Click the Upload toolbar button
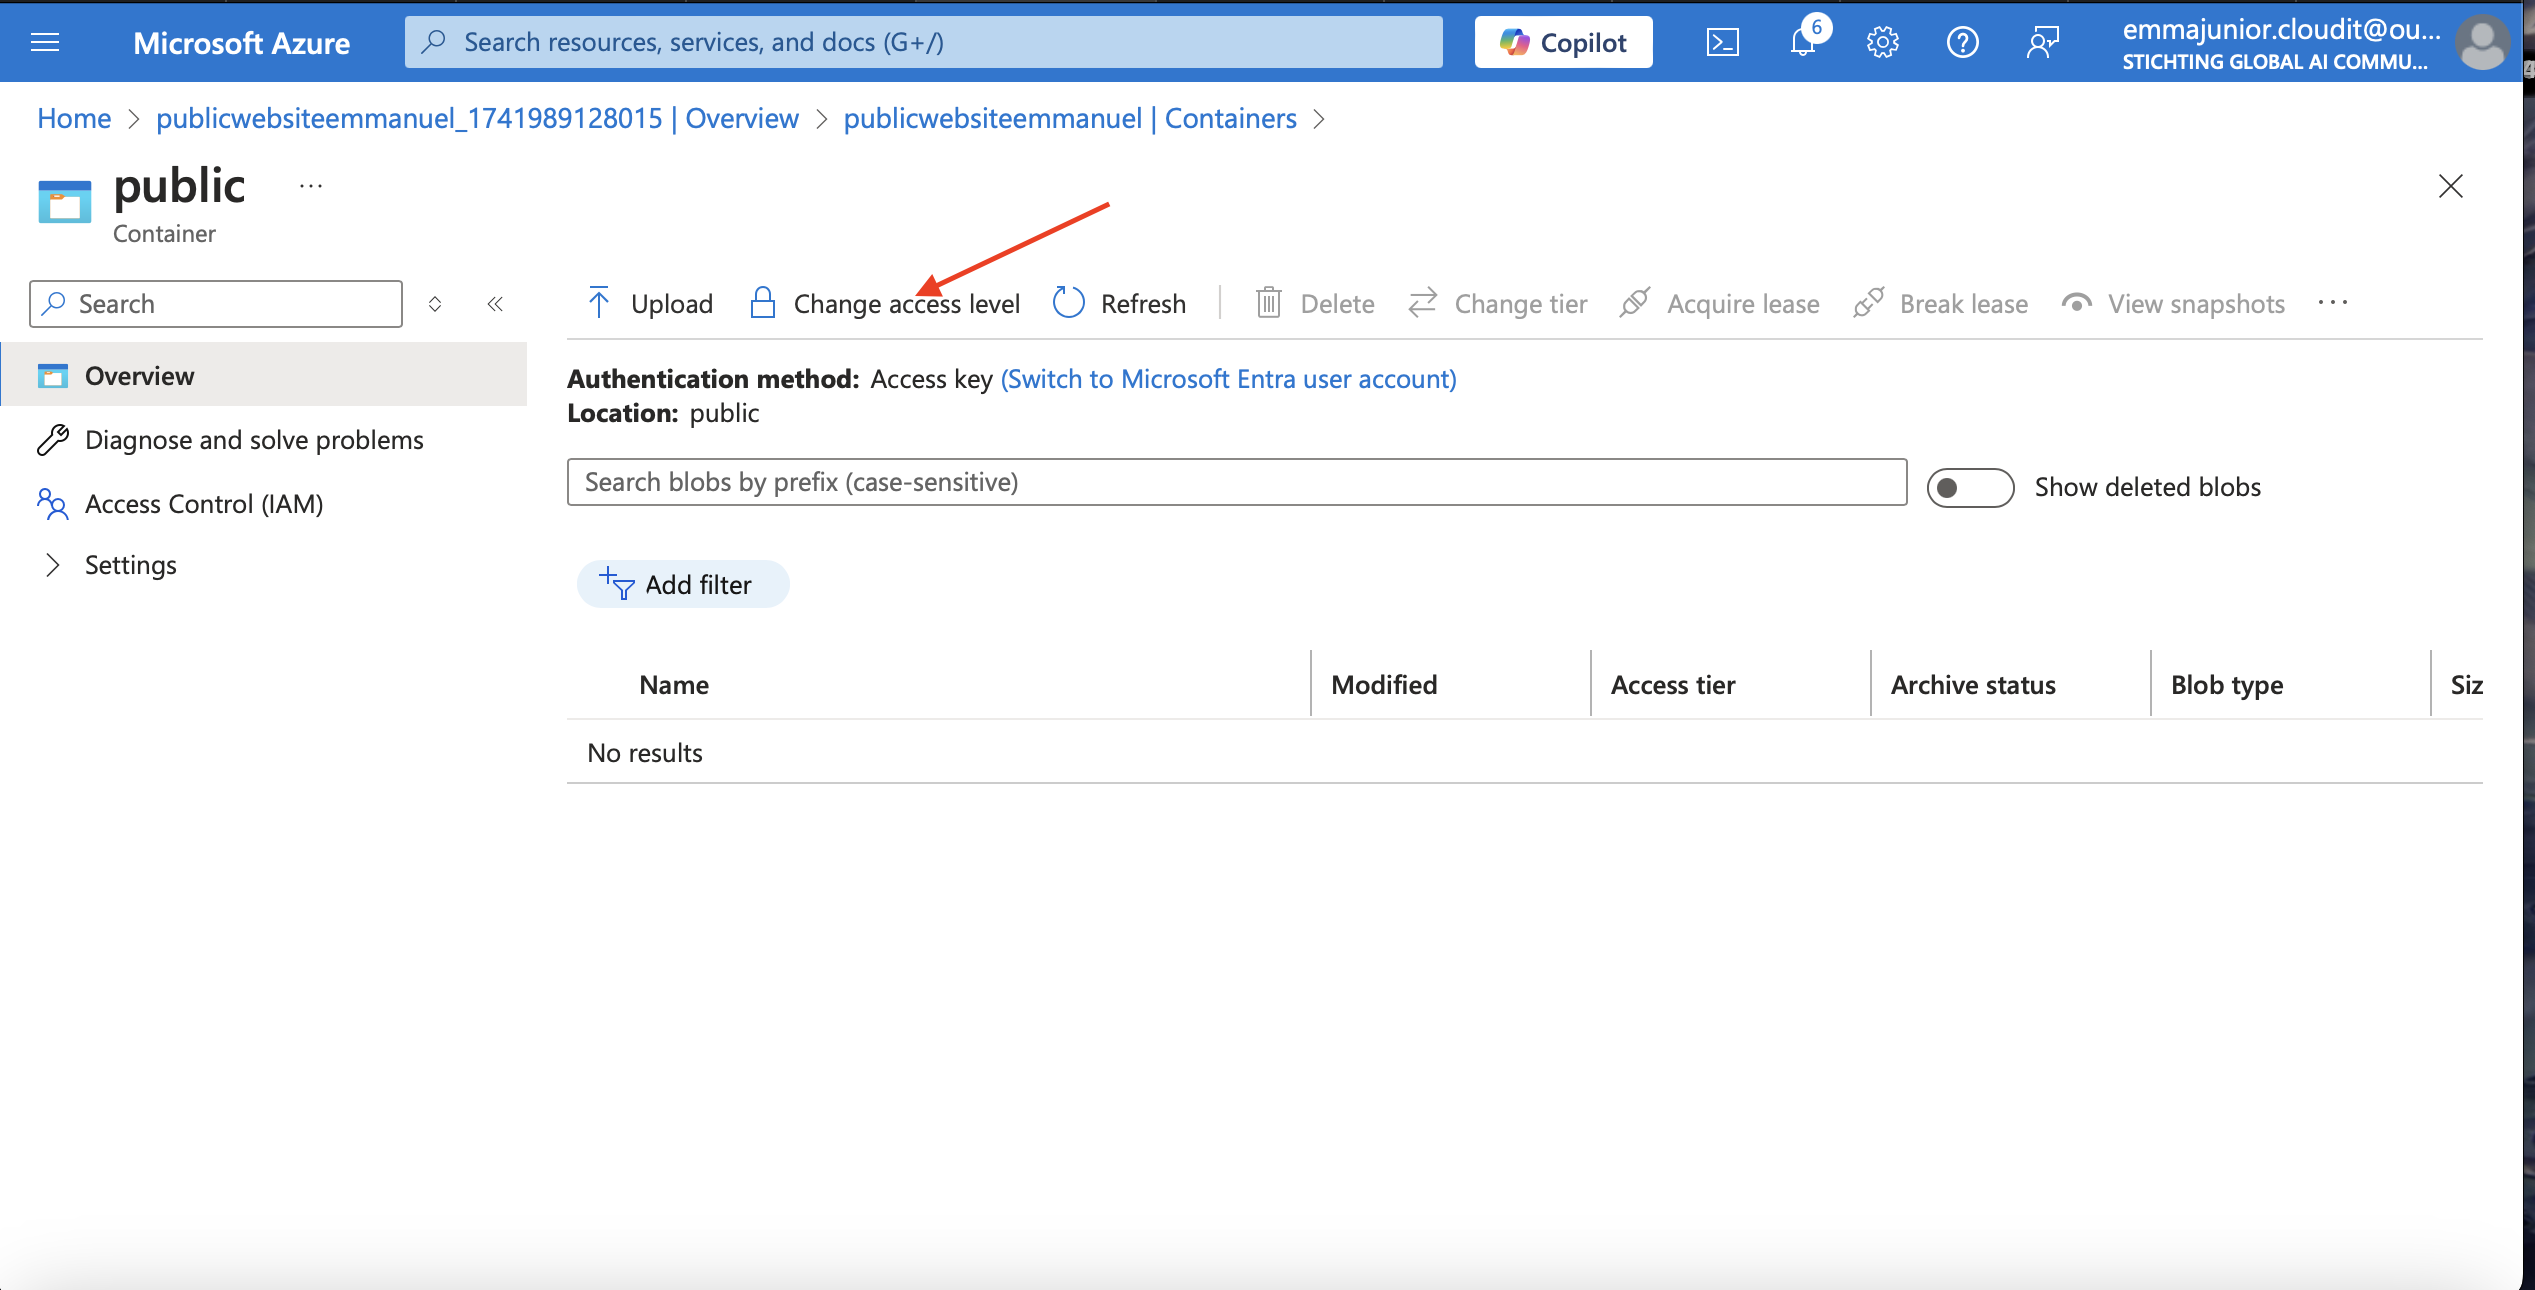The height and width of the screenshot is (1290, 2535). point(650,303)
